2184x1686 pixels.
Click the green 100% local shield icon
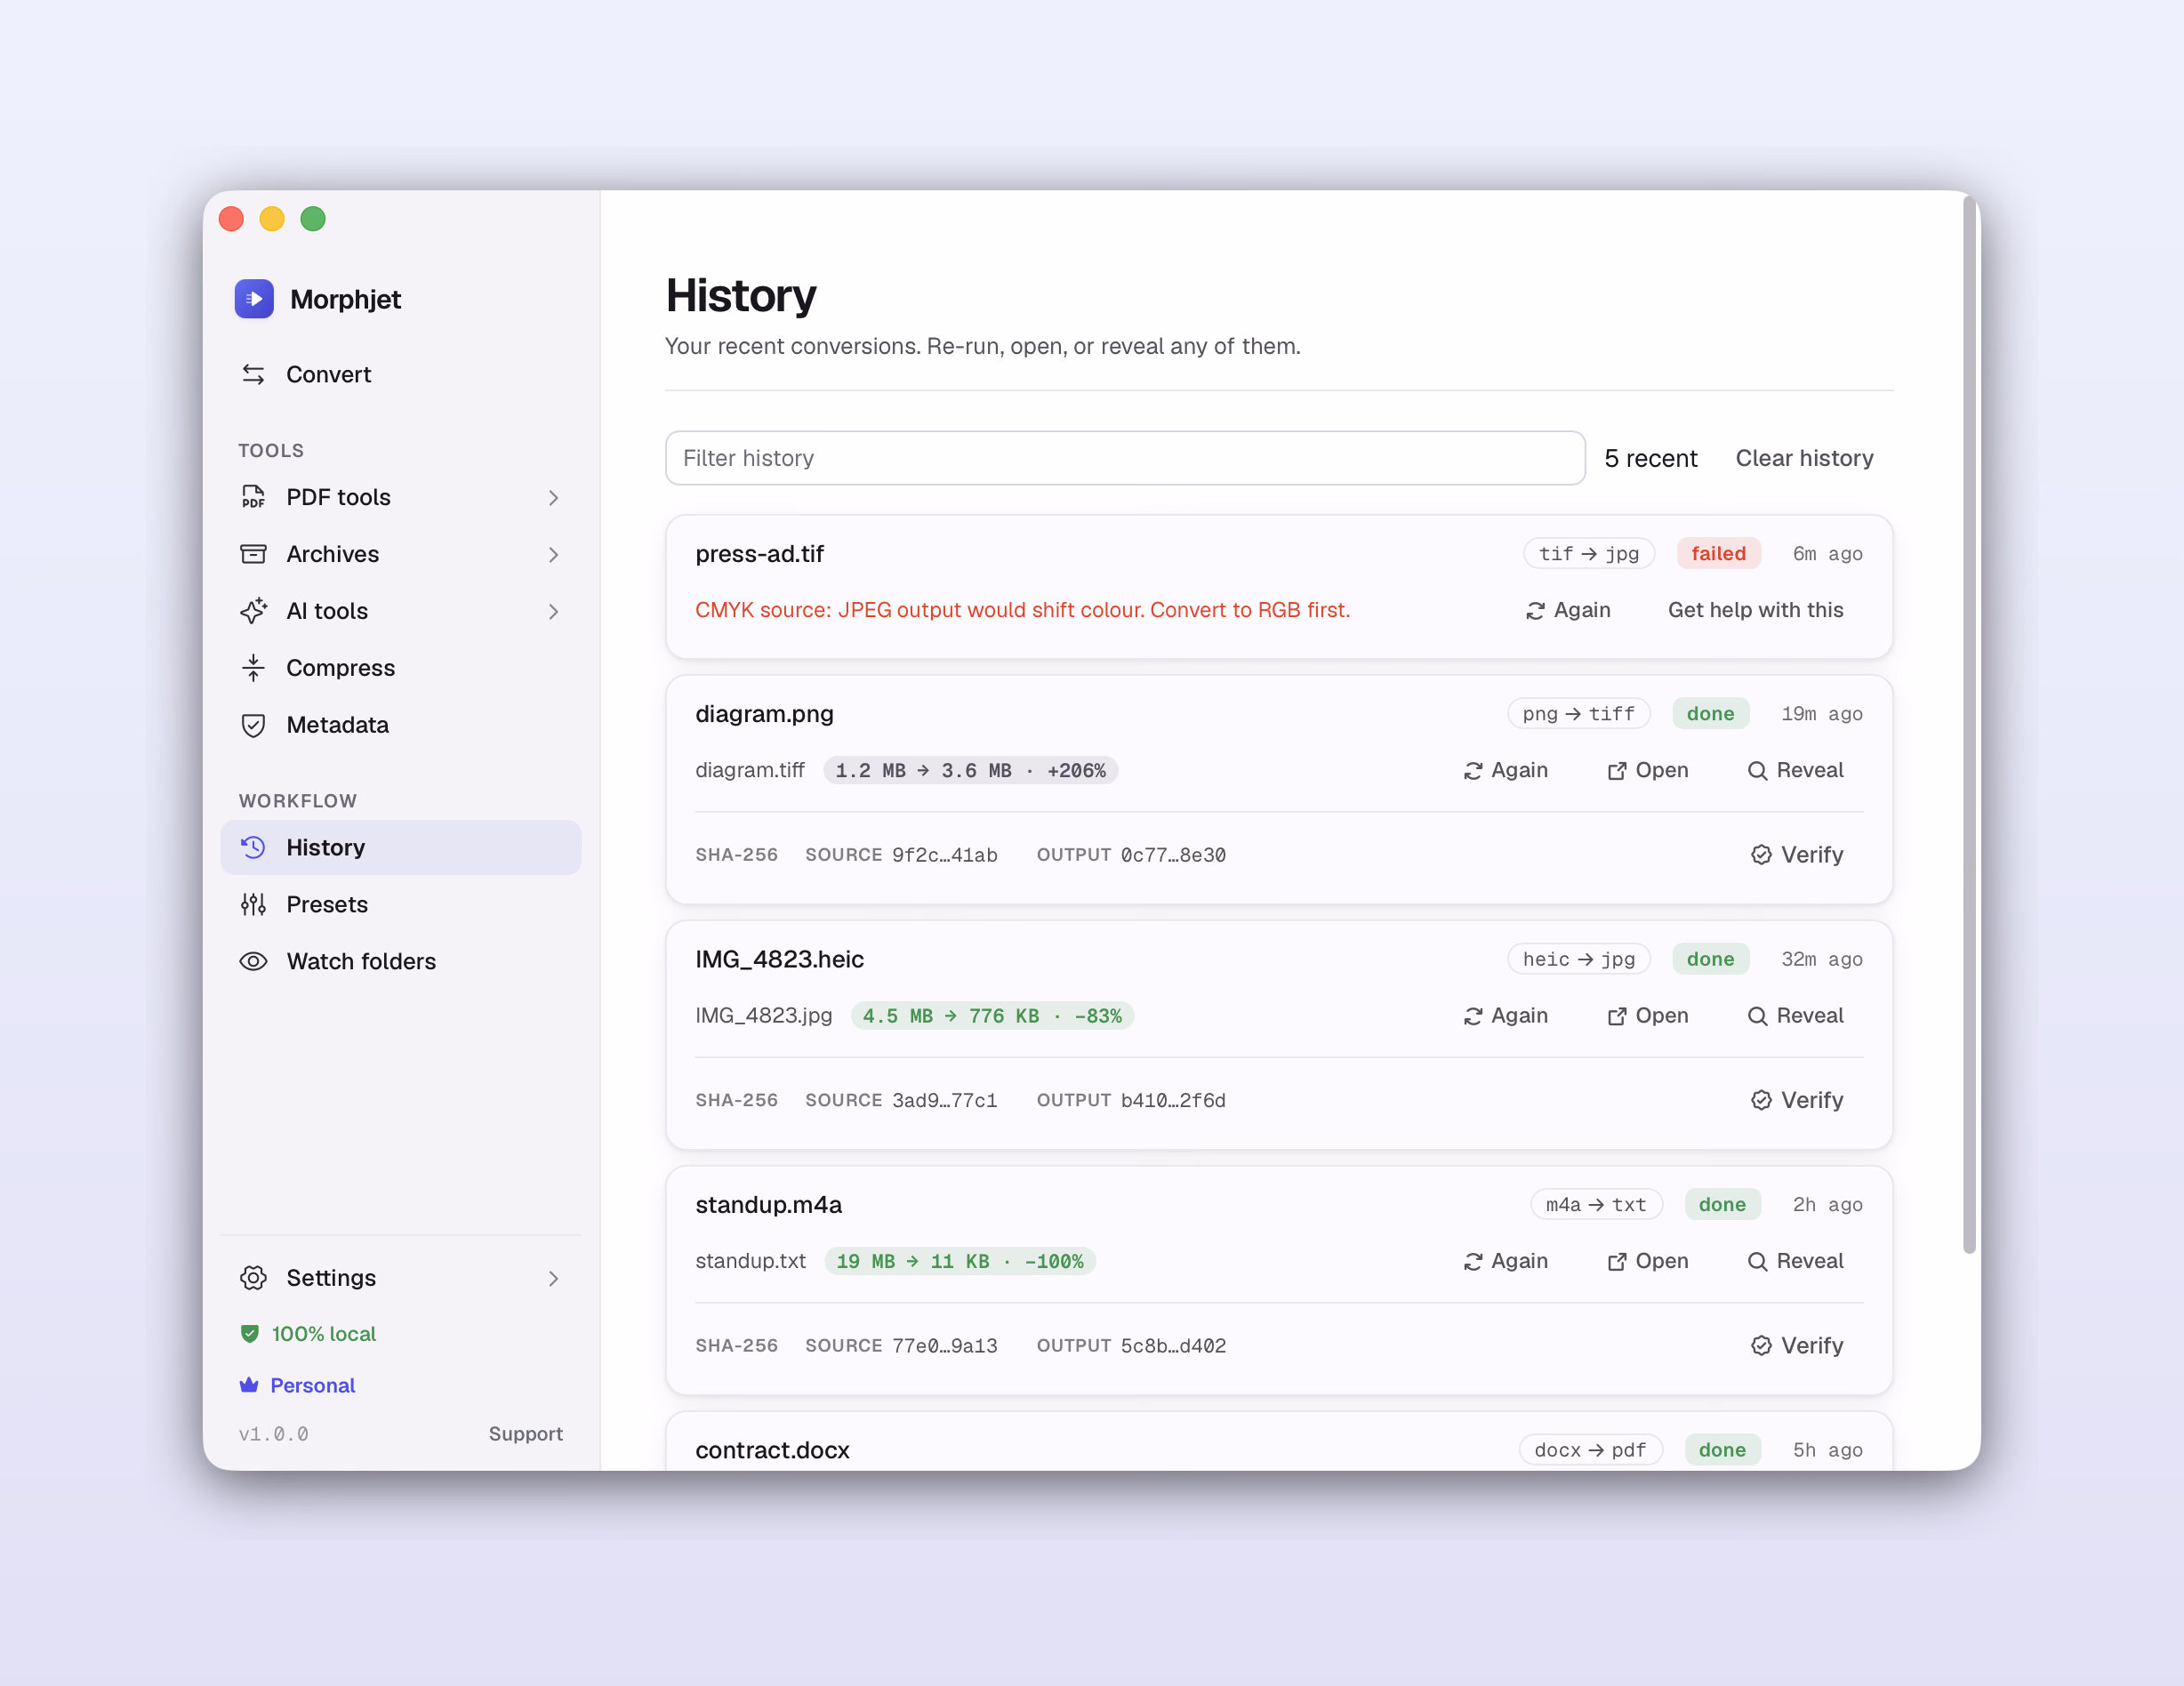coord(250,1334)
